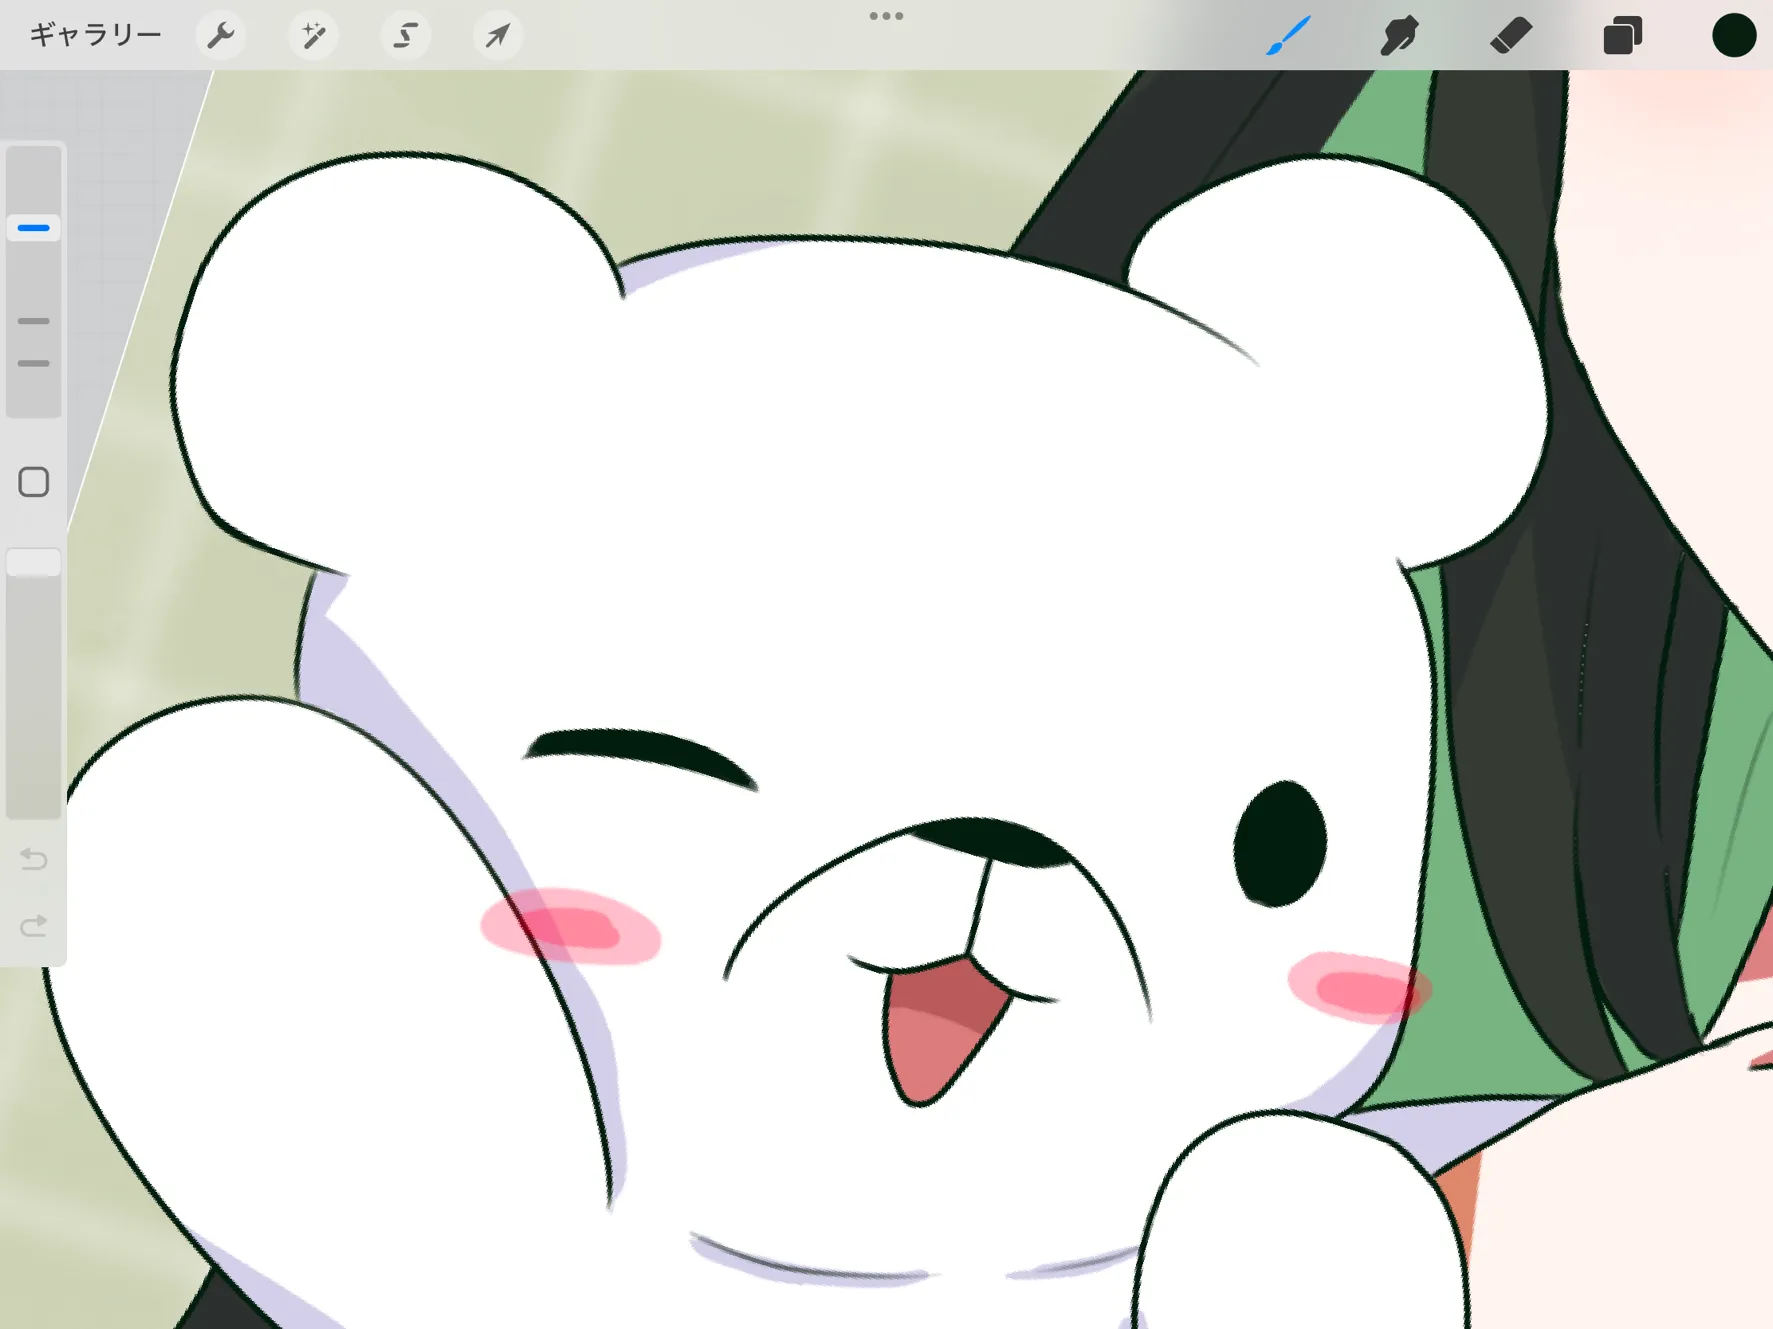Screen dimensions: 1773x1329
Task: Open the active color picker
Action: (1734, 36)
